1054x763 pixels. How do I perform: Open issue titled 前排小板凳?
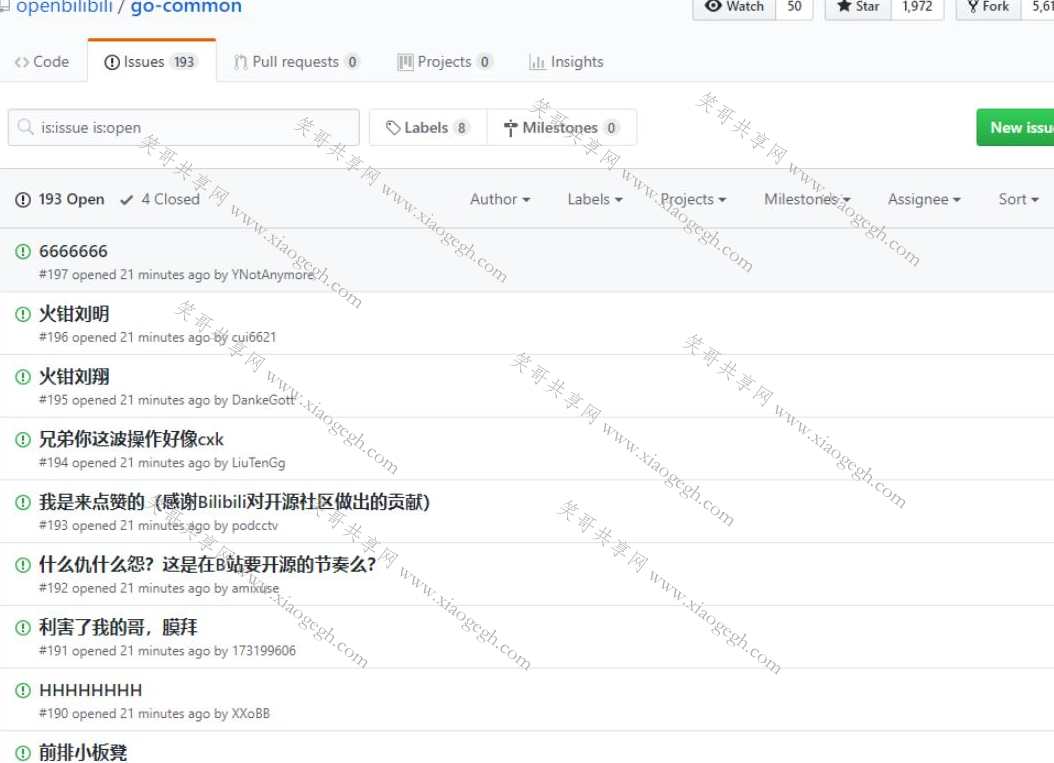(x=83, y=753)
